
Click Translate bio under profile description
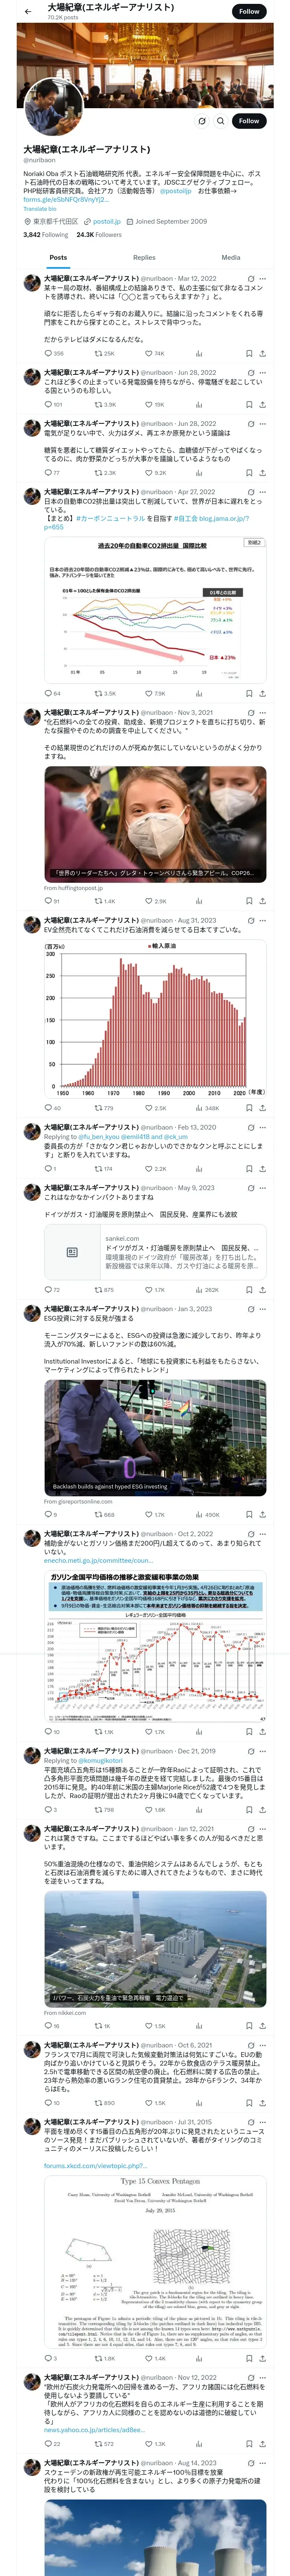click(x=40, y=208)
